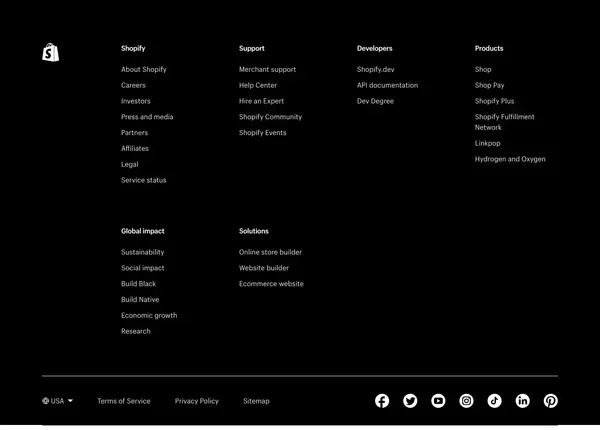This screenshot has height=430, width=600.
Task: Visit Shopify Community link
Action: pos(271,117)
